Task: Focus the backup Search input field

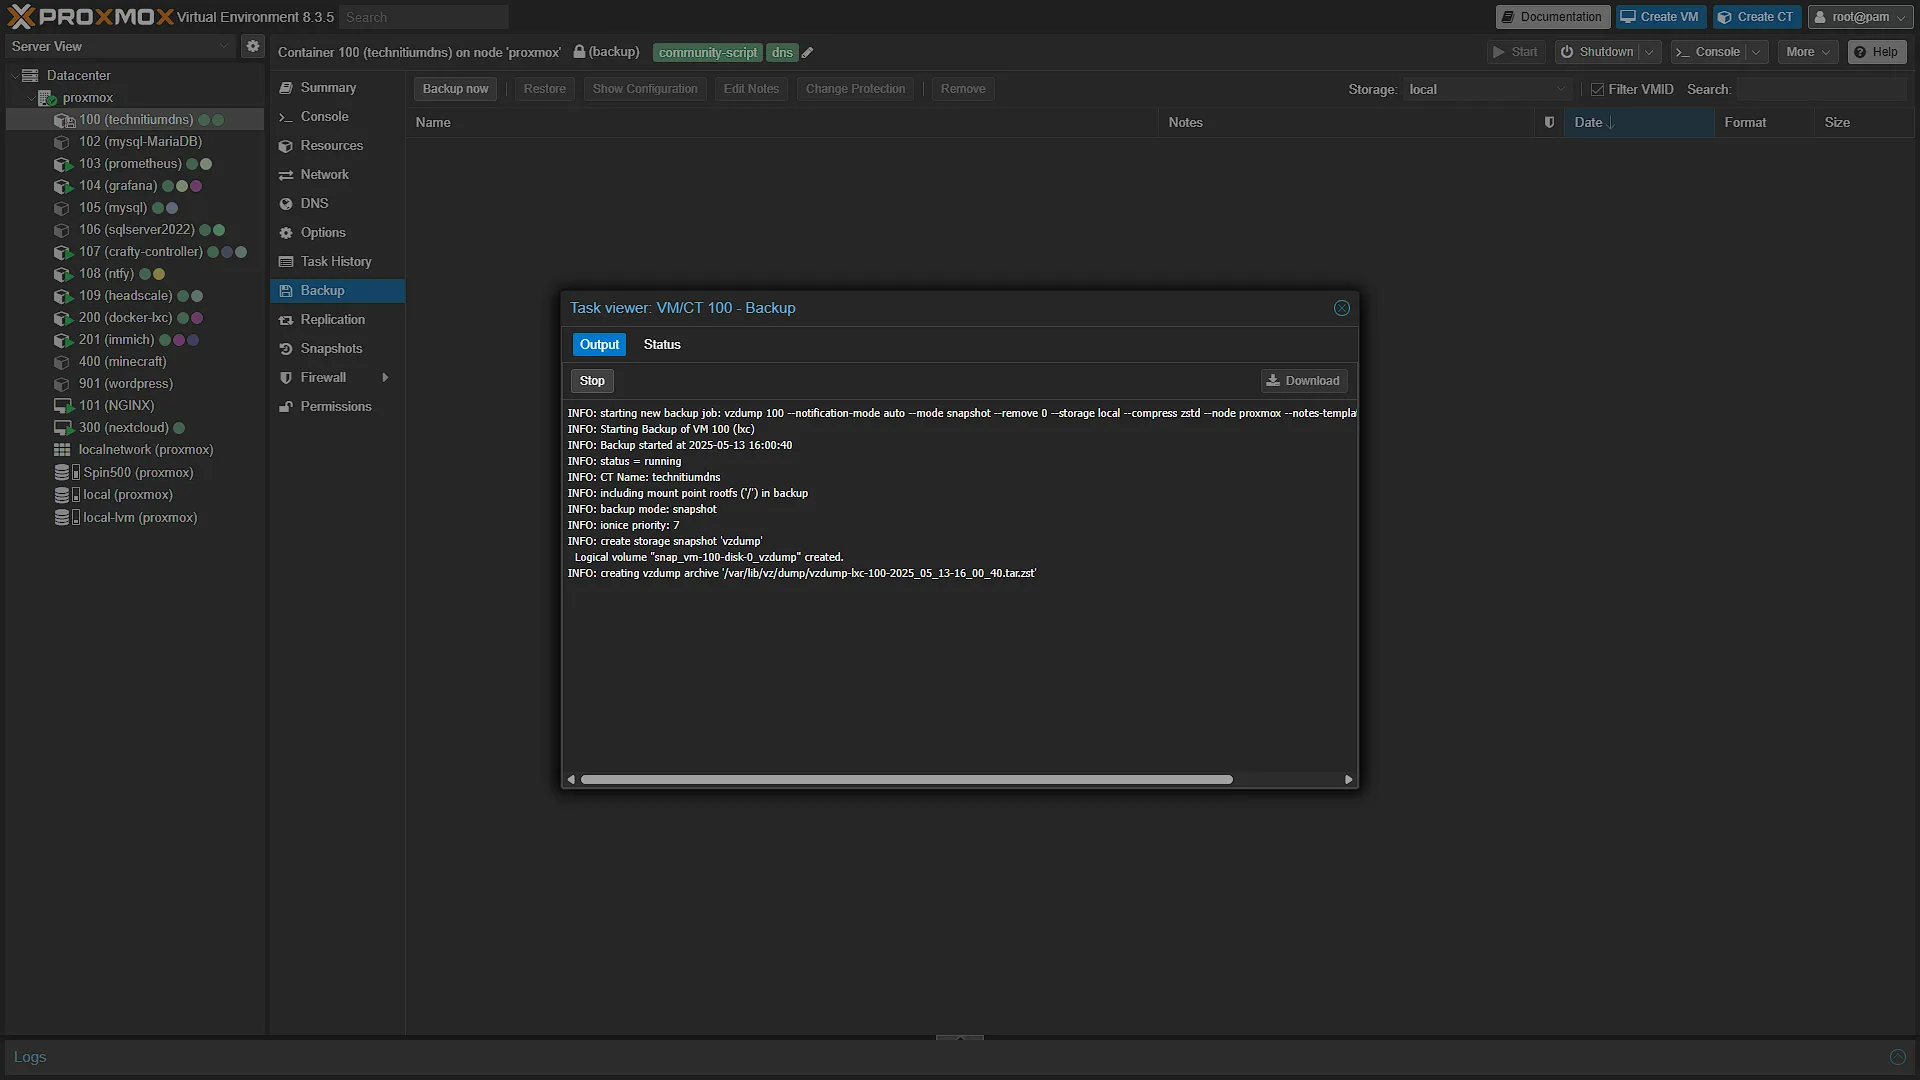Action: pyautogui.click(x=1822, y=90)
